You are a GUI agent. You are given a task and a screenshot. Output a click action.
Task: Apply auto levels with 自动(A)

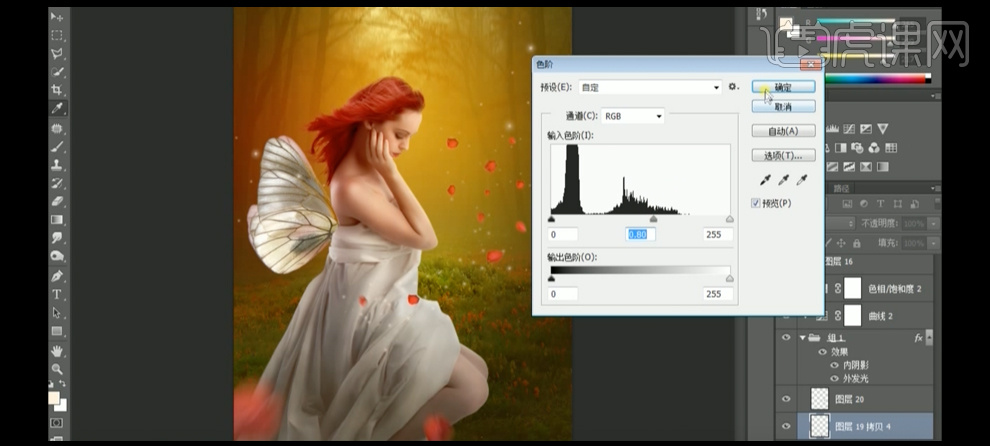click(x=784, y=131)
